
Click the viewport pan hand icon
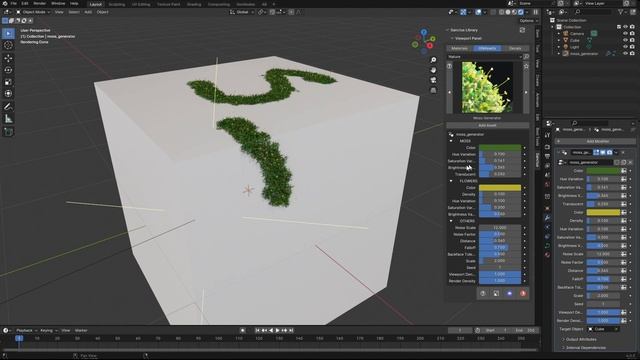433,70
